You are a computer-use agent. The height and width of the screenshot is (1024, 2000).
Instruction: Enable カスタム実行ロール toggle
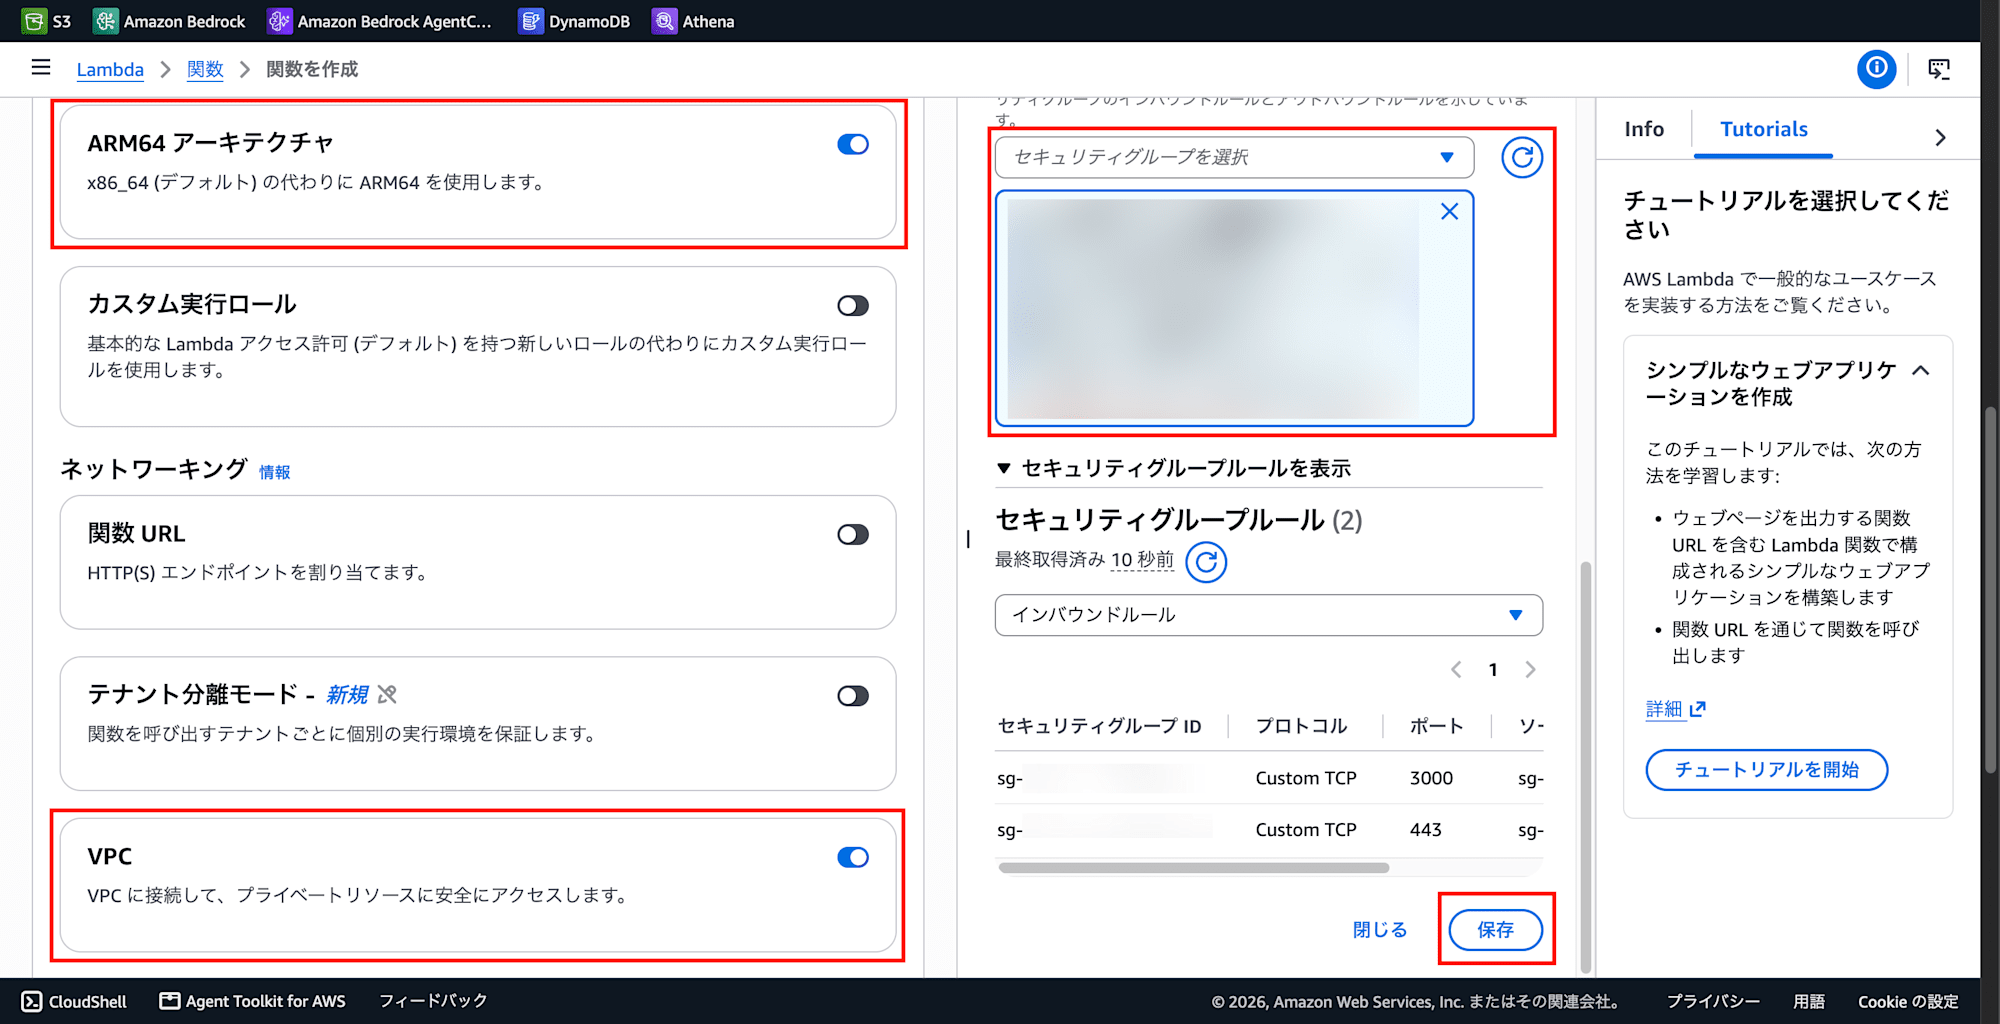[853, 306]
